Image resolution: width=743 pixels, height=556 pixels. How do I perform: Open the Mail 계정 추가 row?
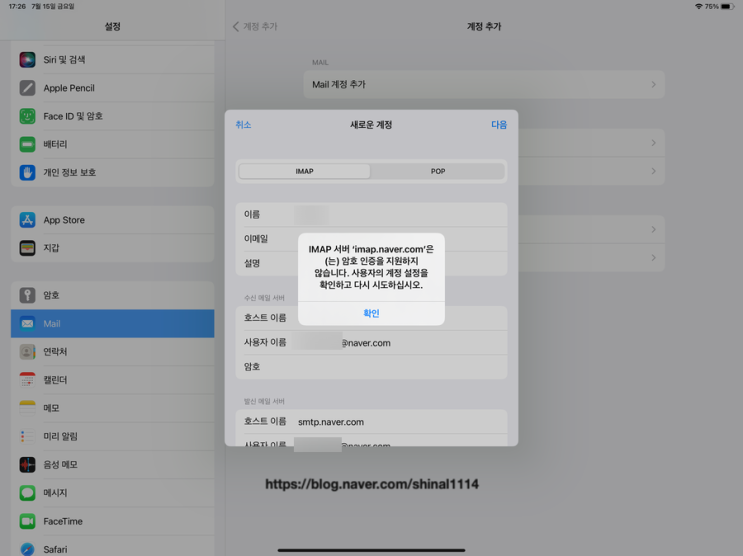coord(484,84)
